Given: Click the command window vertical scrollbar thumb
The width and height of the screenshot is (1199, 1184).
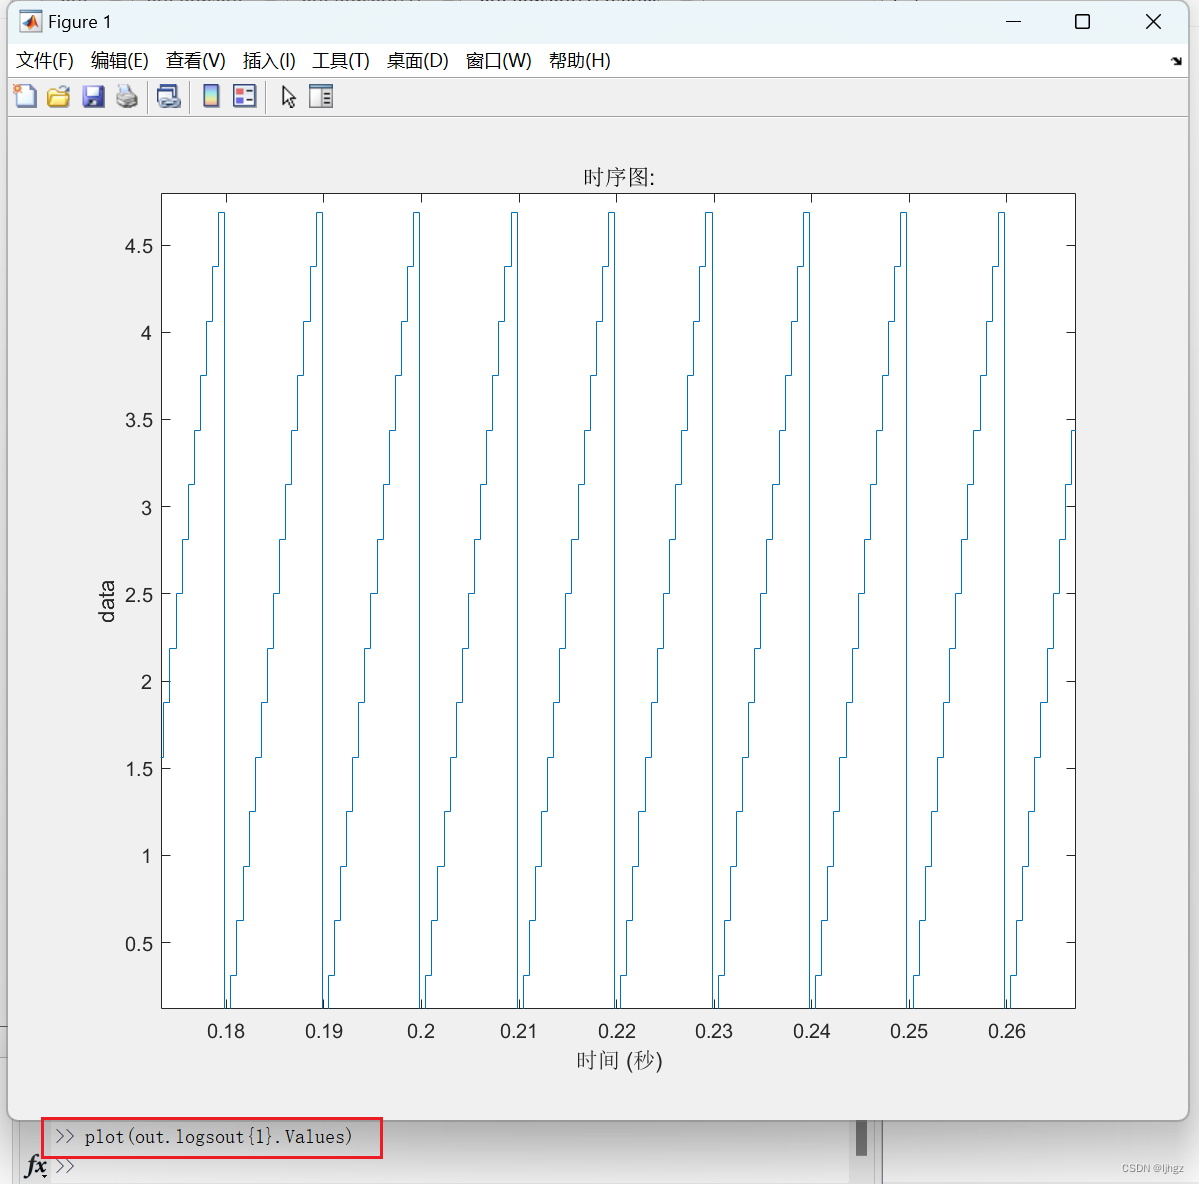Looking at the screenshot, I should point(861,1138).
